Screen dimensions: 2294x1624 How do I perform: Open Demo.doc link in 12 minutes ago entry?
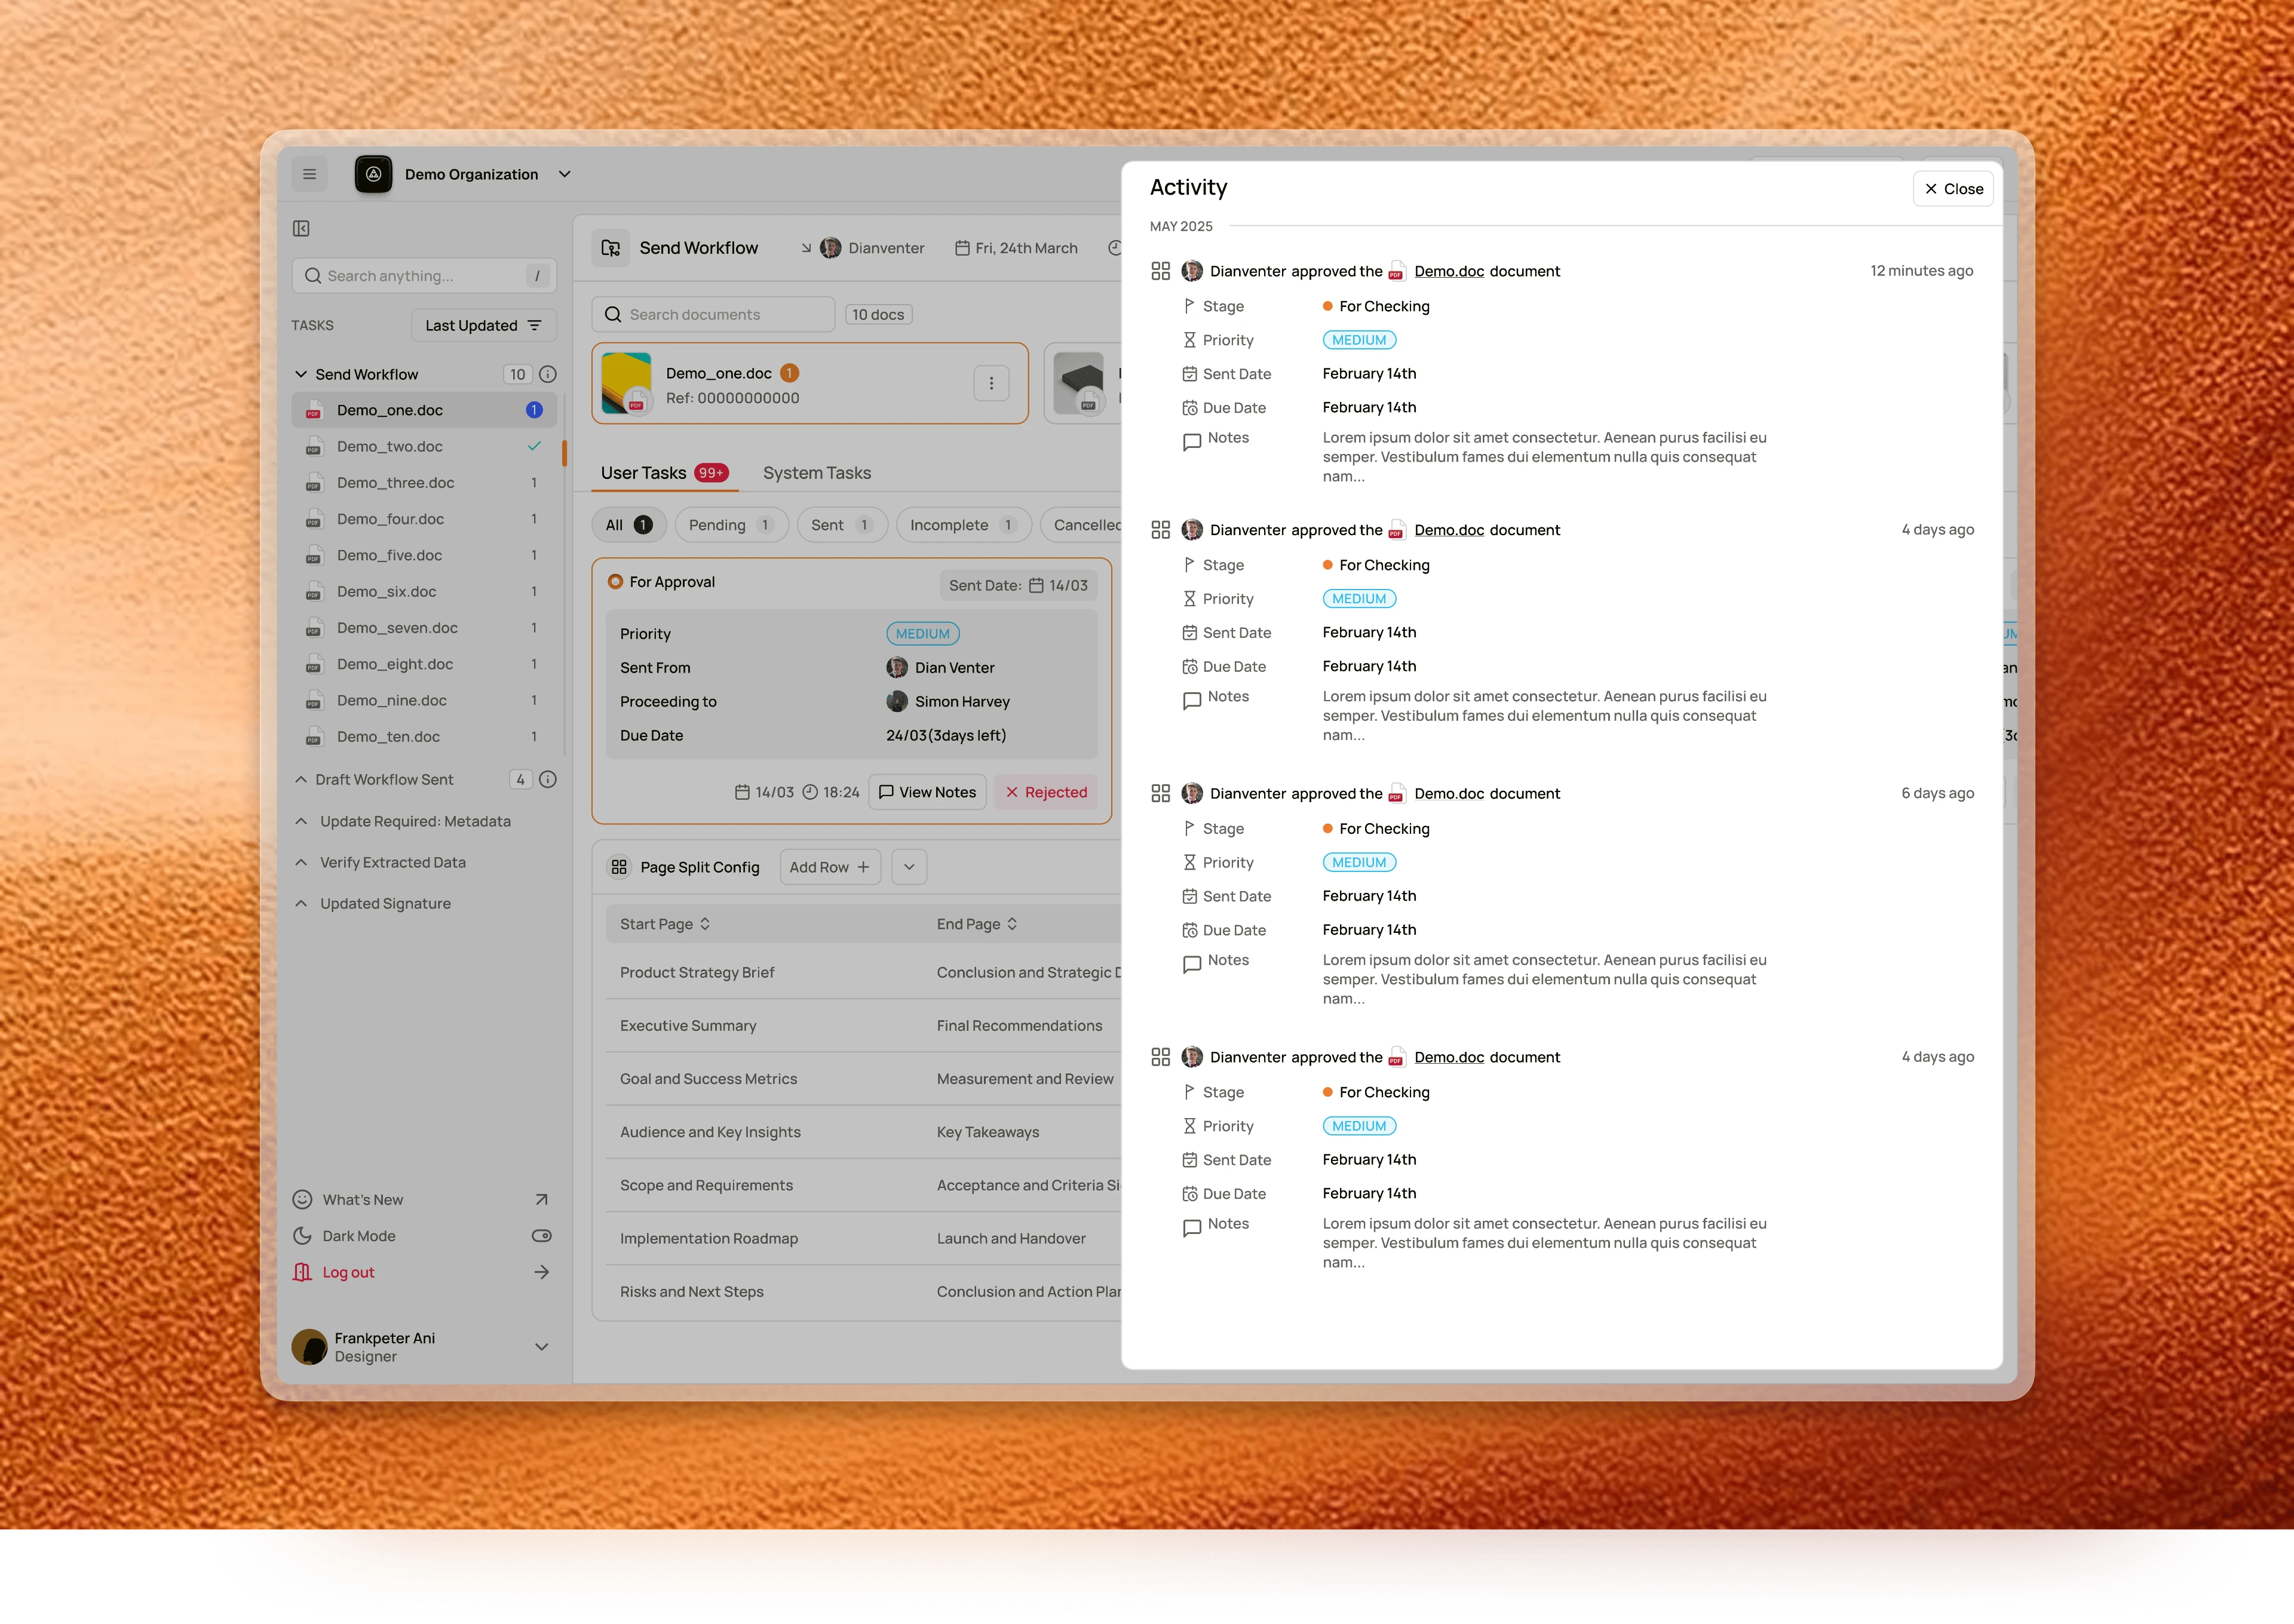(x=1448, y=271)
